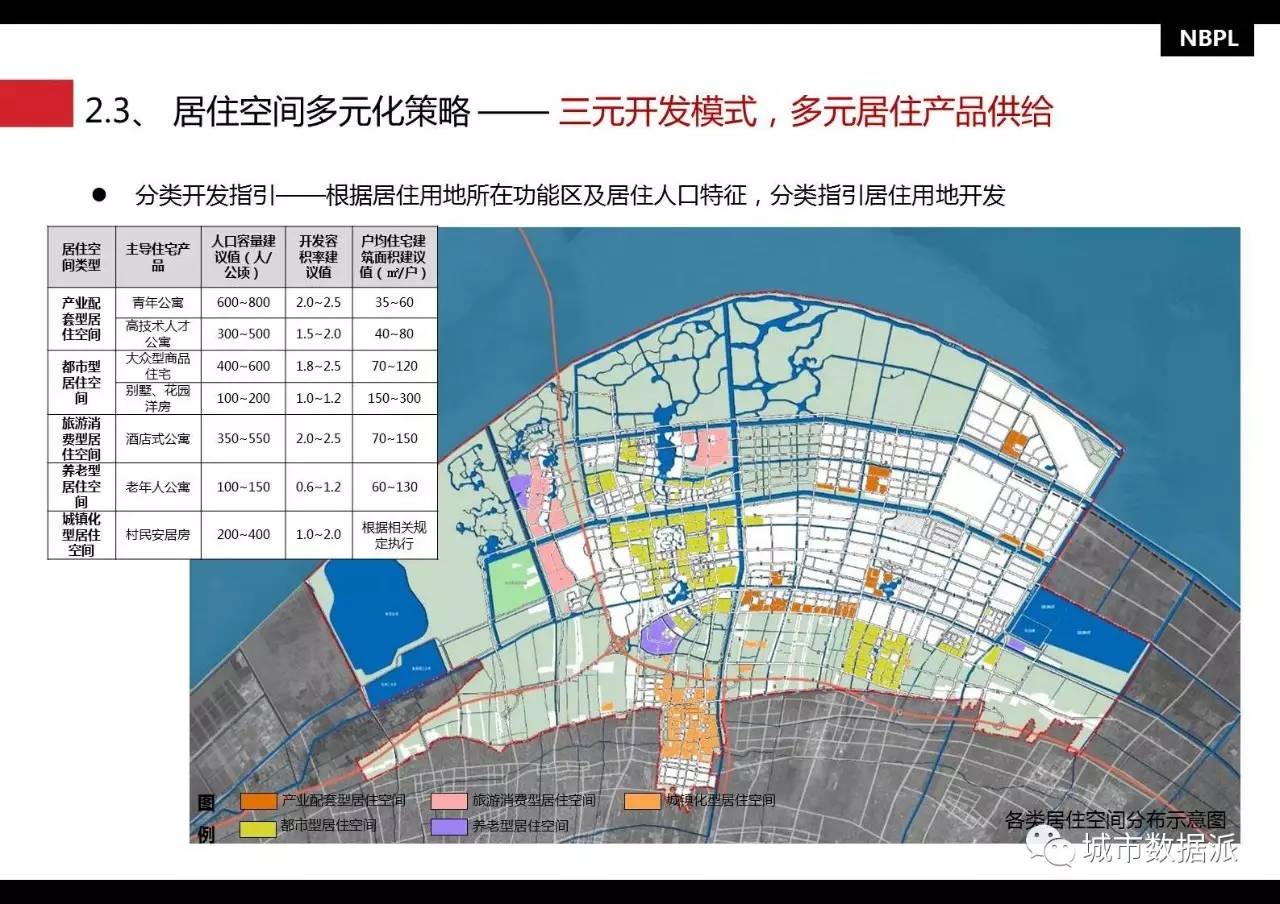Click the 酒店式公寓 cell

158,438
